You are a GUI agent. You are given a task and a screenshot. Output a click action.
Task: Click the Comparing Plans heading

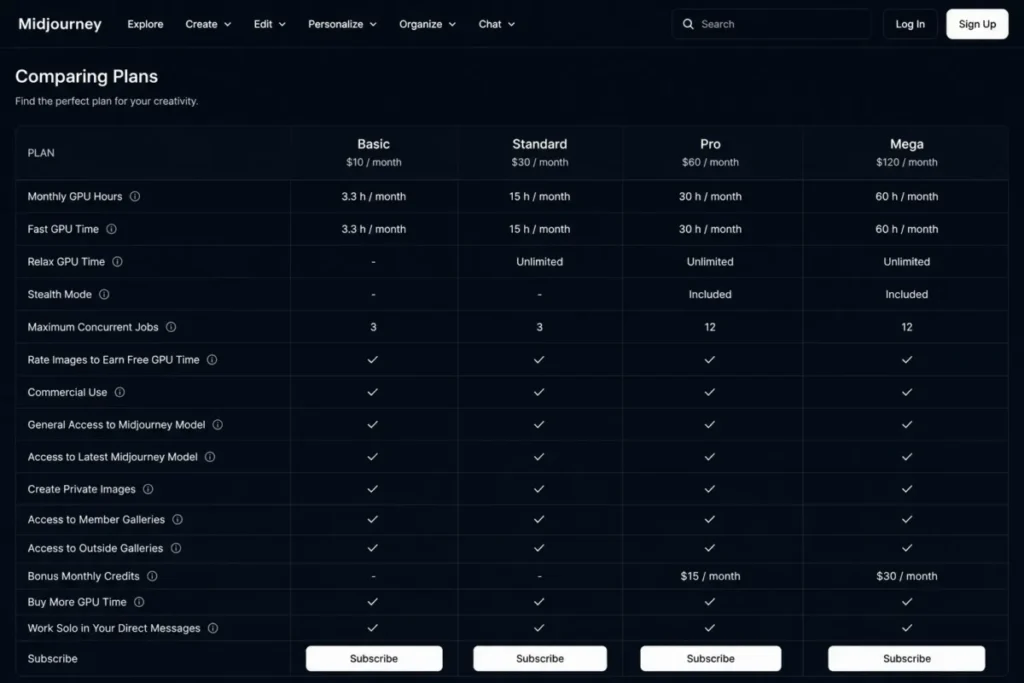(86, 76)
